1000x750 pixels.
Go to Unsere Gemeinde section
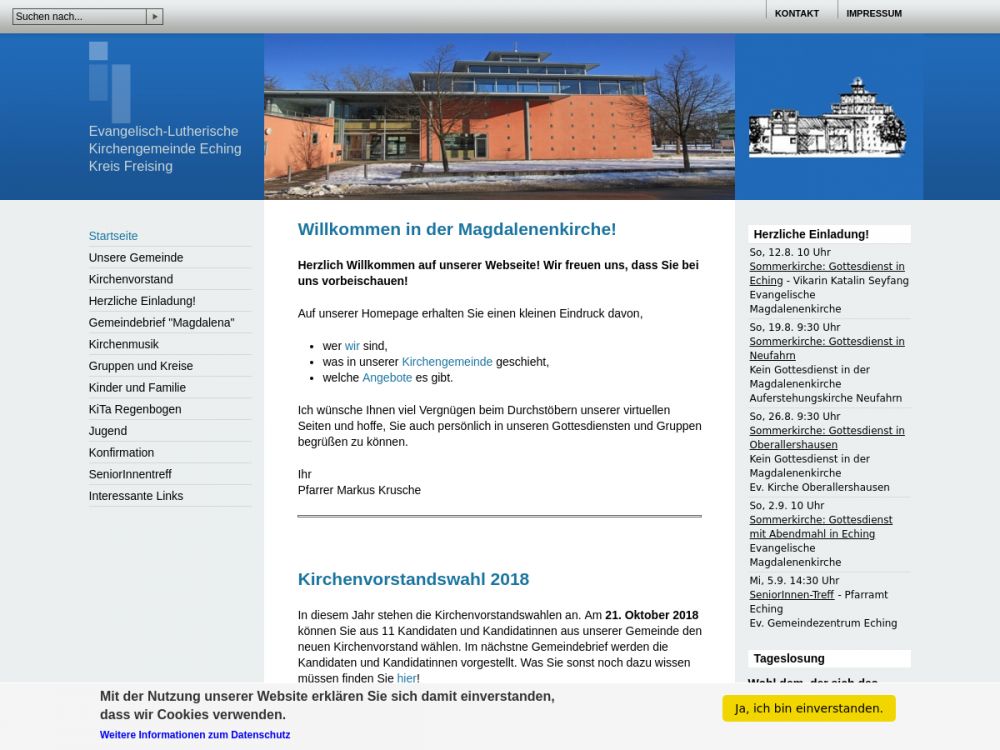click(x=136, y=258)
